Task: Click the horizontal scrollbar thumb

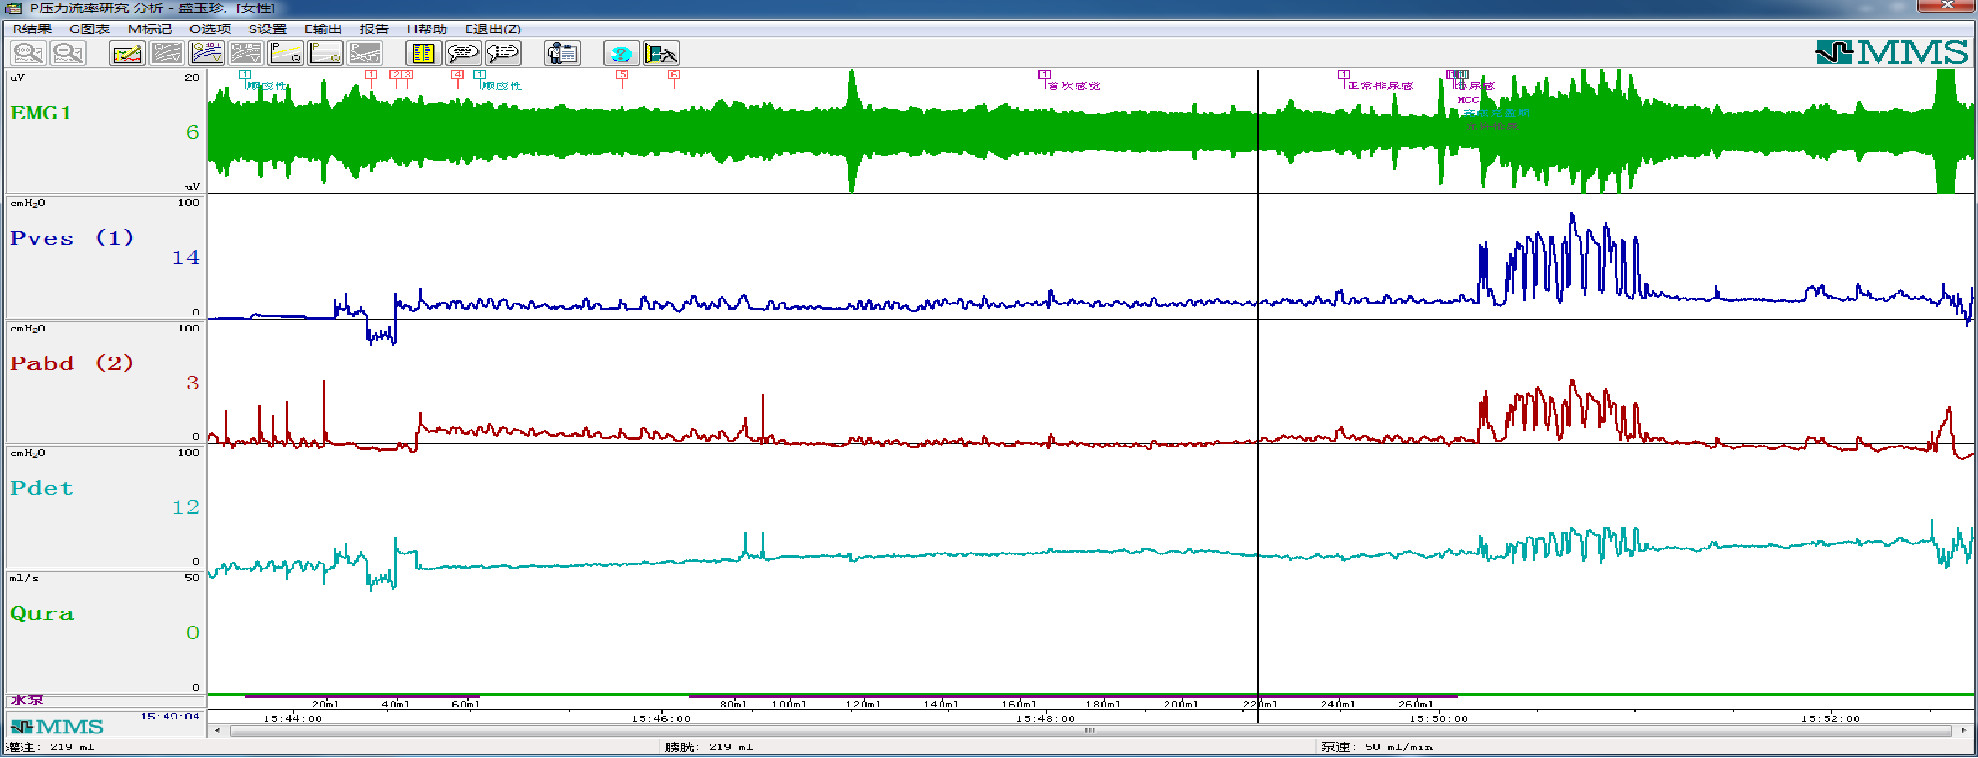Action: tap(1090, 731)
